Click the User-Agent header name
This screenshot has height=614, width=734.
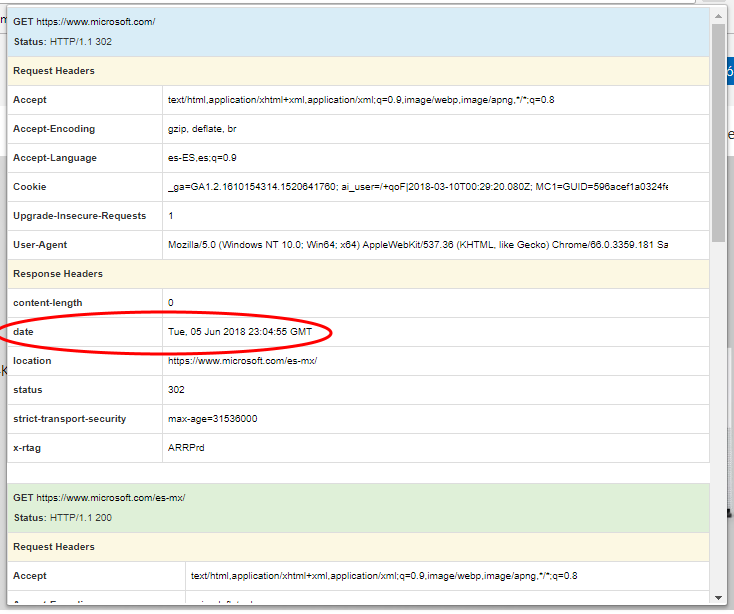[40, 245]
